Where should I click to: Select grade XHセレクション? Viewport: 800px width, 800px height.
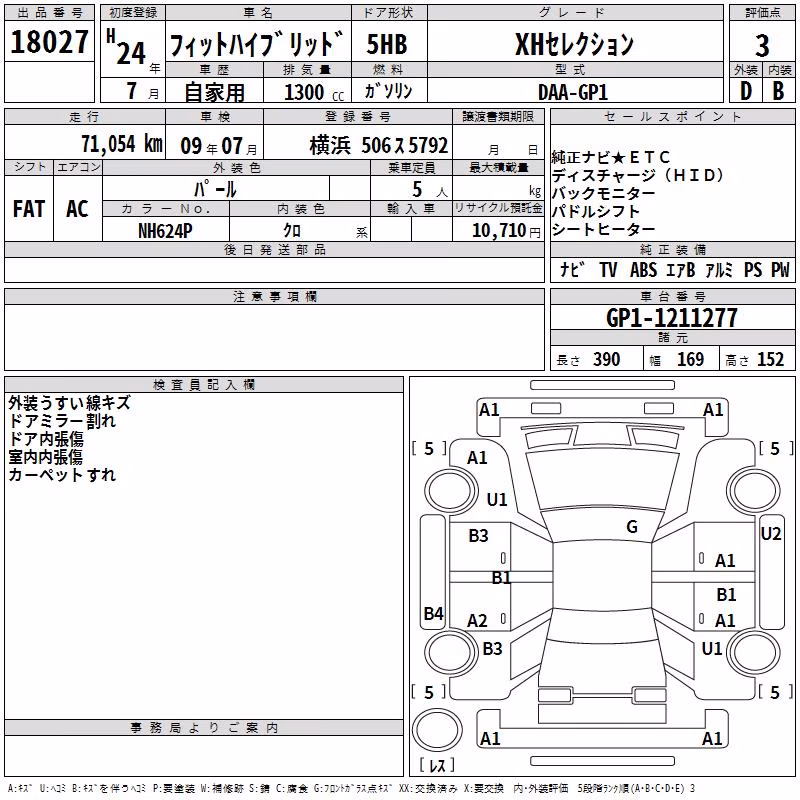(x=574, y=44)
